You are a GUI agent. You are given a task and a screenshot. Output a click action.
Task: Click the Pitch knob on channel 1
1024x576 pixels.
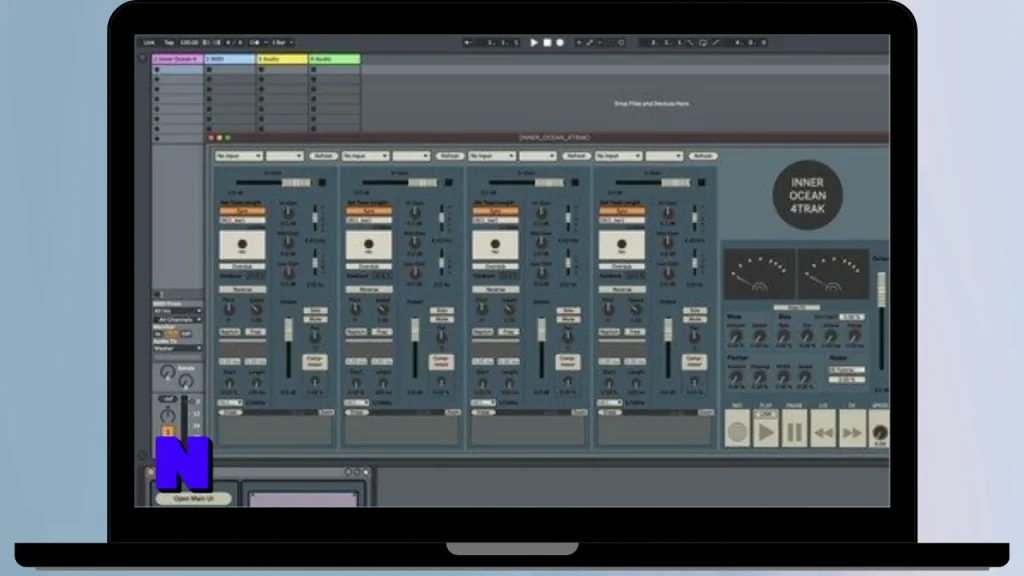coord(229,310)
